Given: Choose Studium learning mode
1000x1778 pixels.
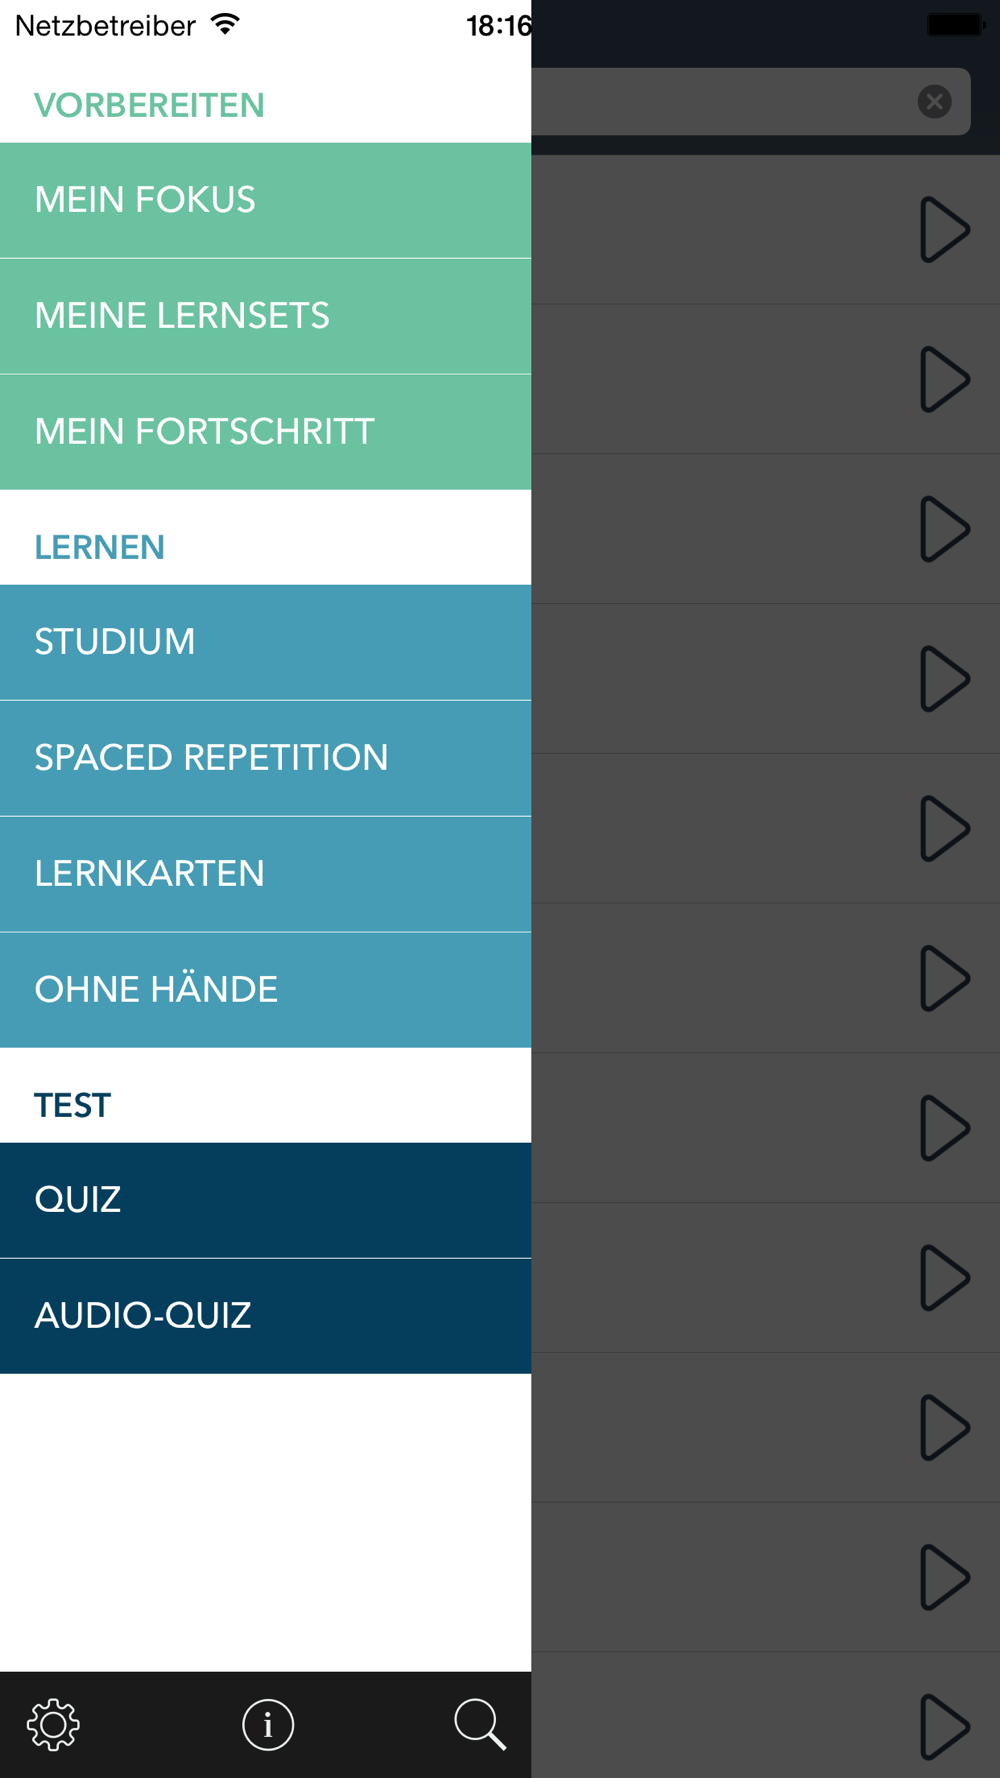Looking at the screenshot, I should point(265,642).
